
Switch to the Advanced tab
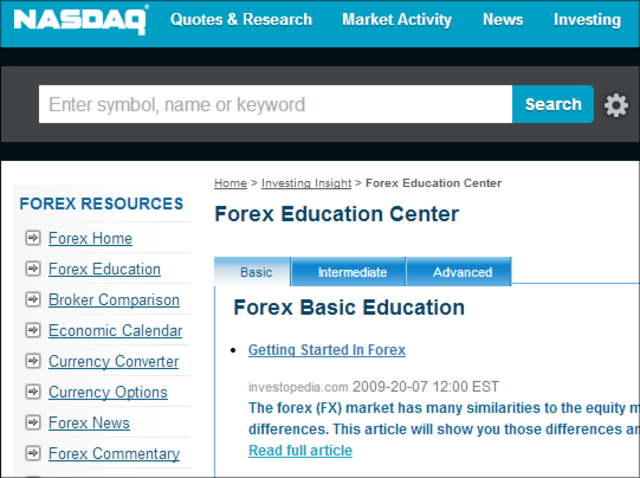click(459, 272)
